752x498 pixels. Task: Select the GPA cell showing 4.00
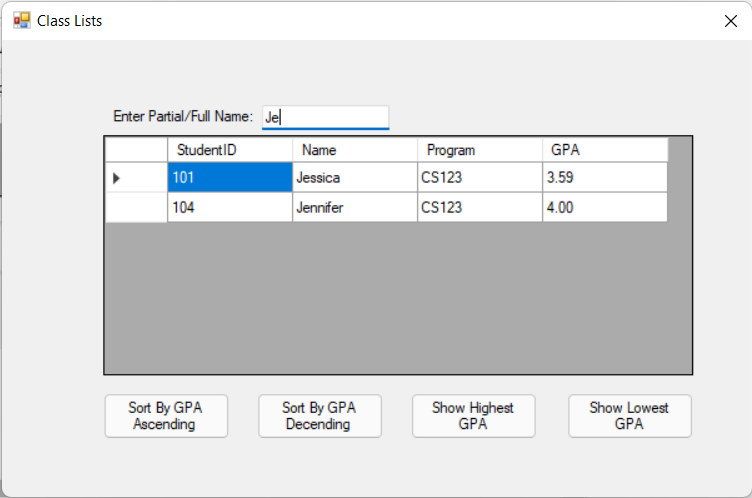(605, 208)
